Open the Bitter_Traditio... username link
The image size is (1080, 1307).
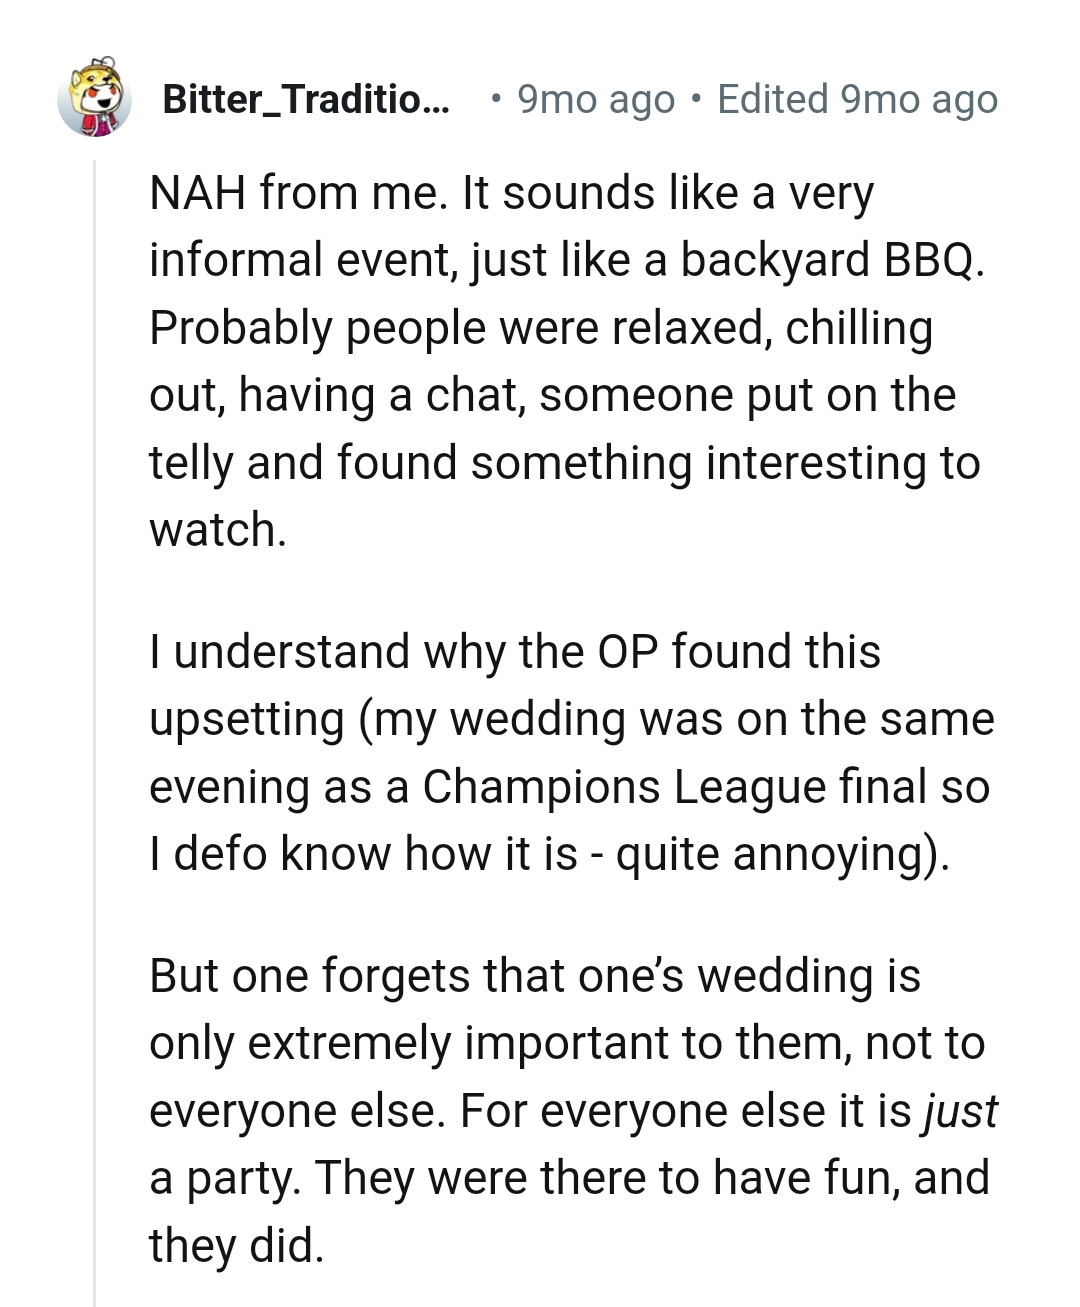click(x=305, y=98)
